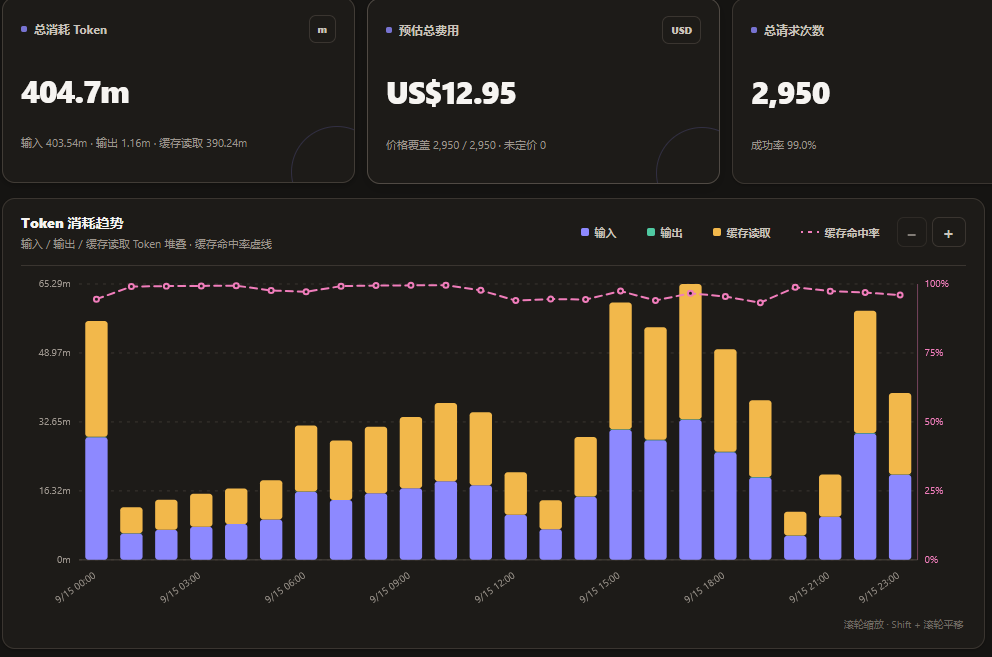
Task: Click the 滚轮缩放 Shift hint text
Action: [x=903, y=625]
